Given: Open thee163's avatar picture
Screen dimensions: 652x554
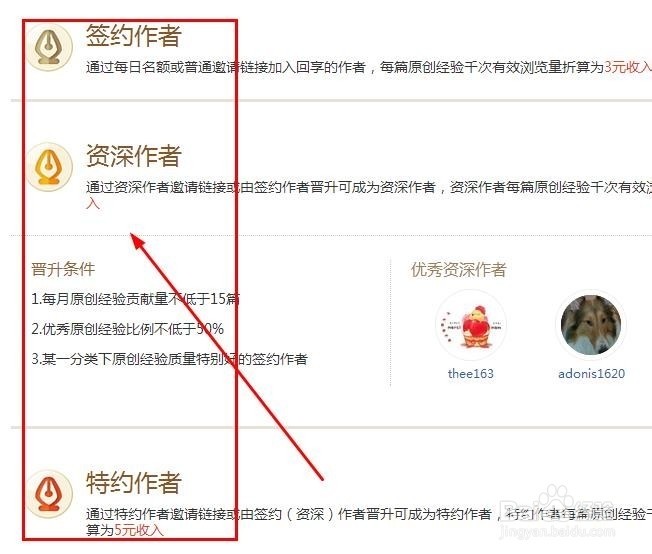Looking at the screenshot, I should pos(471,325).
